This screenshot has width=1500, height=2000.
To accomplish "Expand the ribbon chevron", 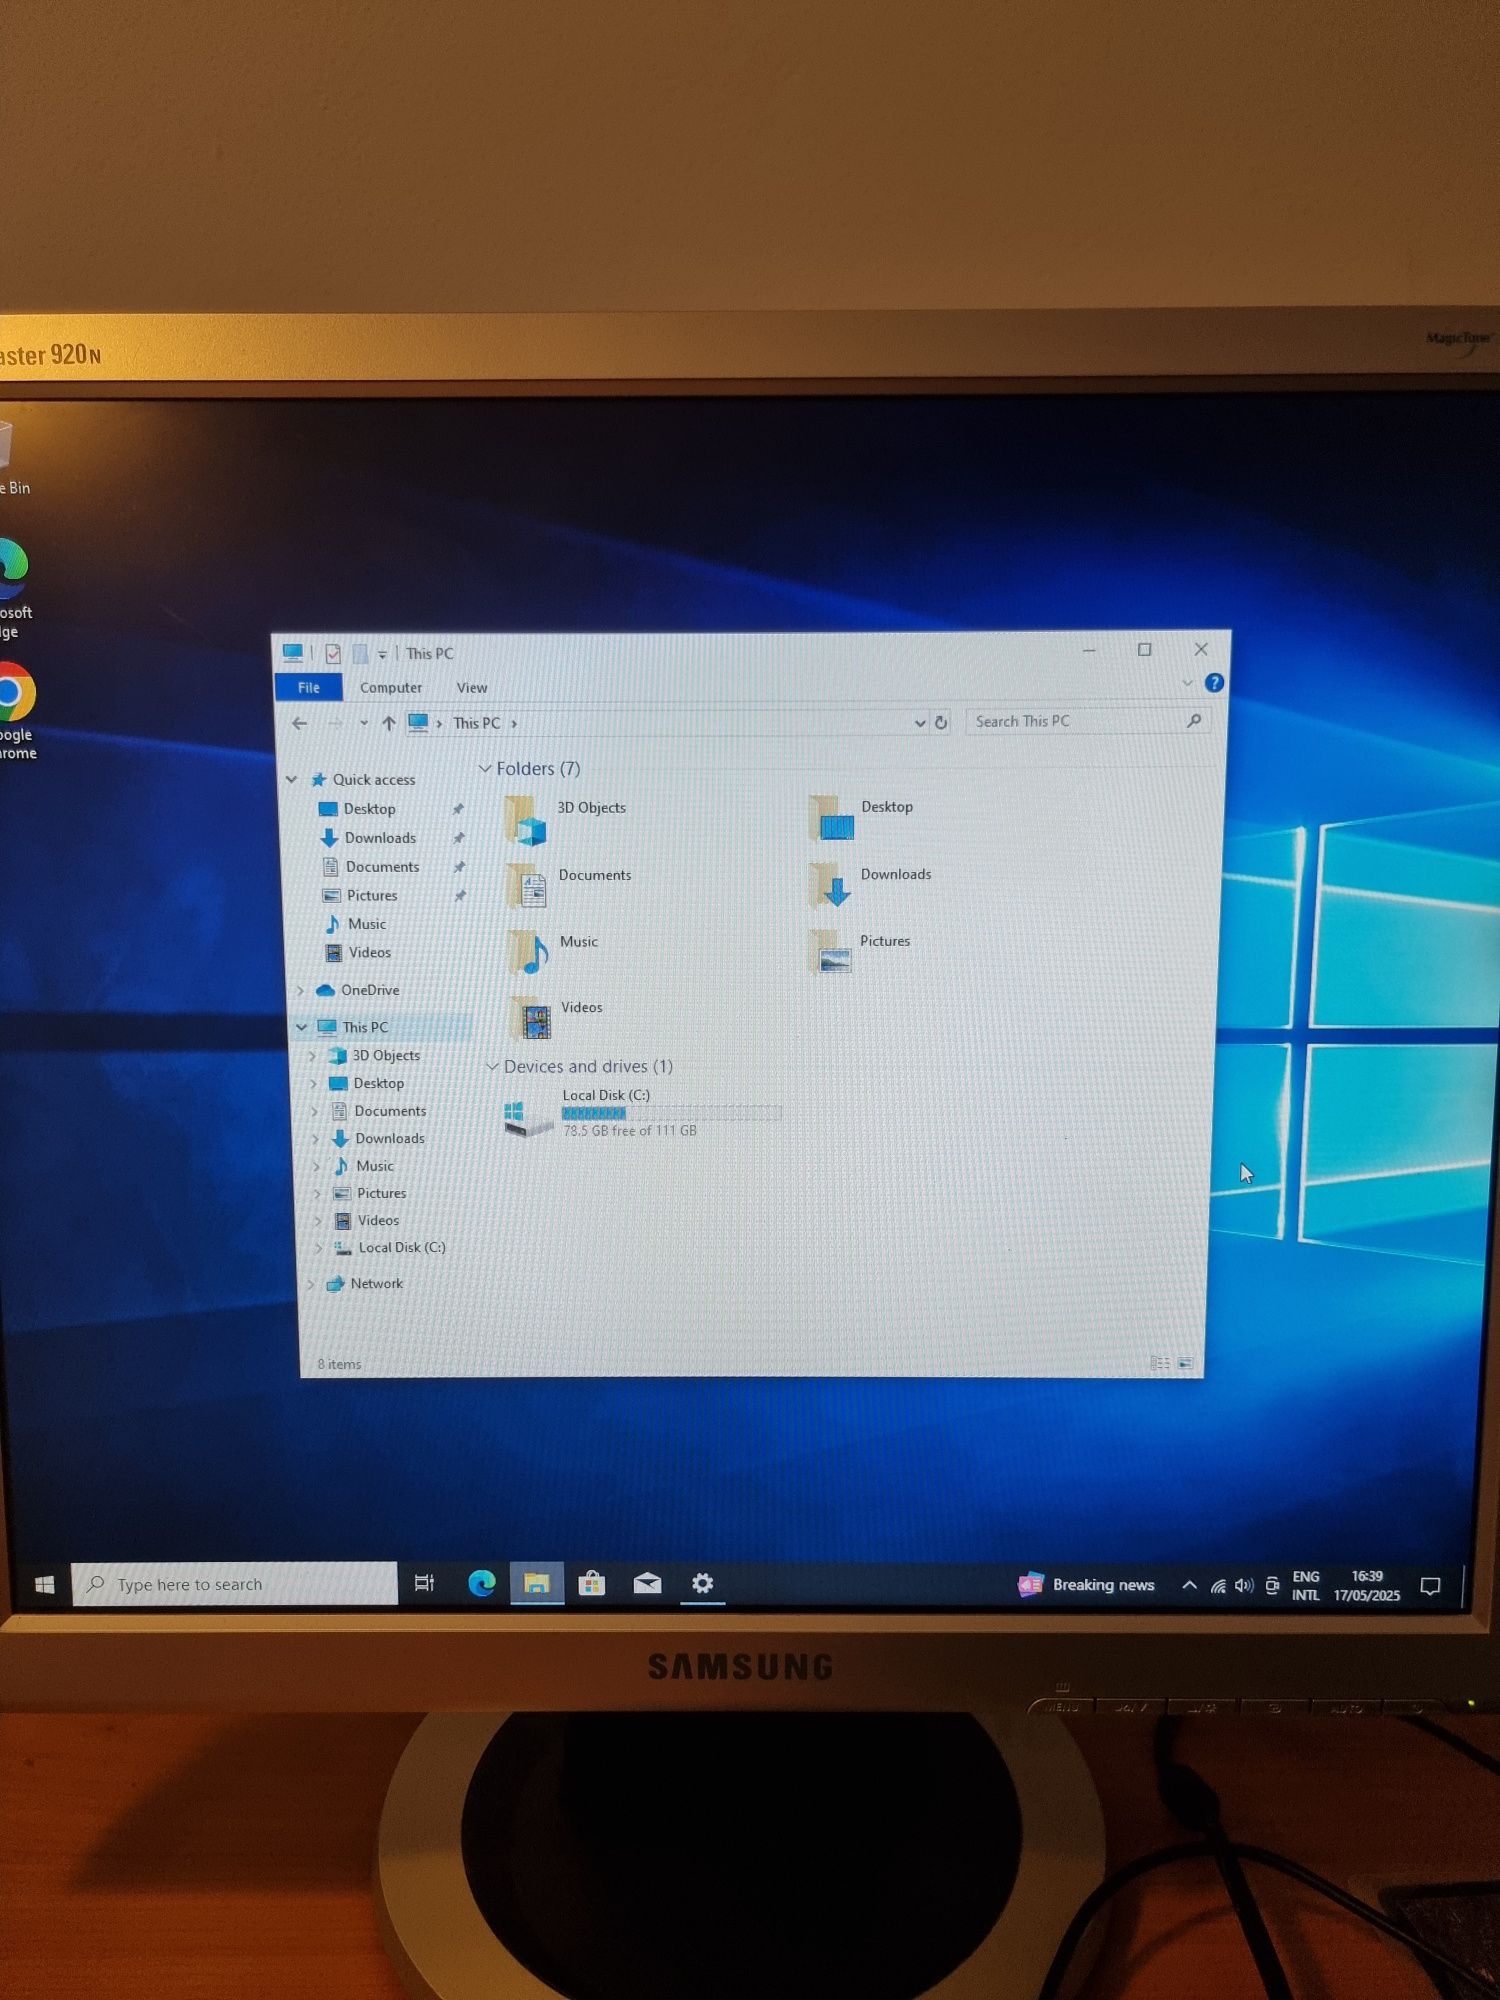I will [x=1188, y=683].
